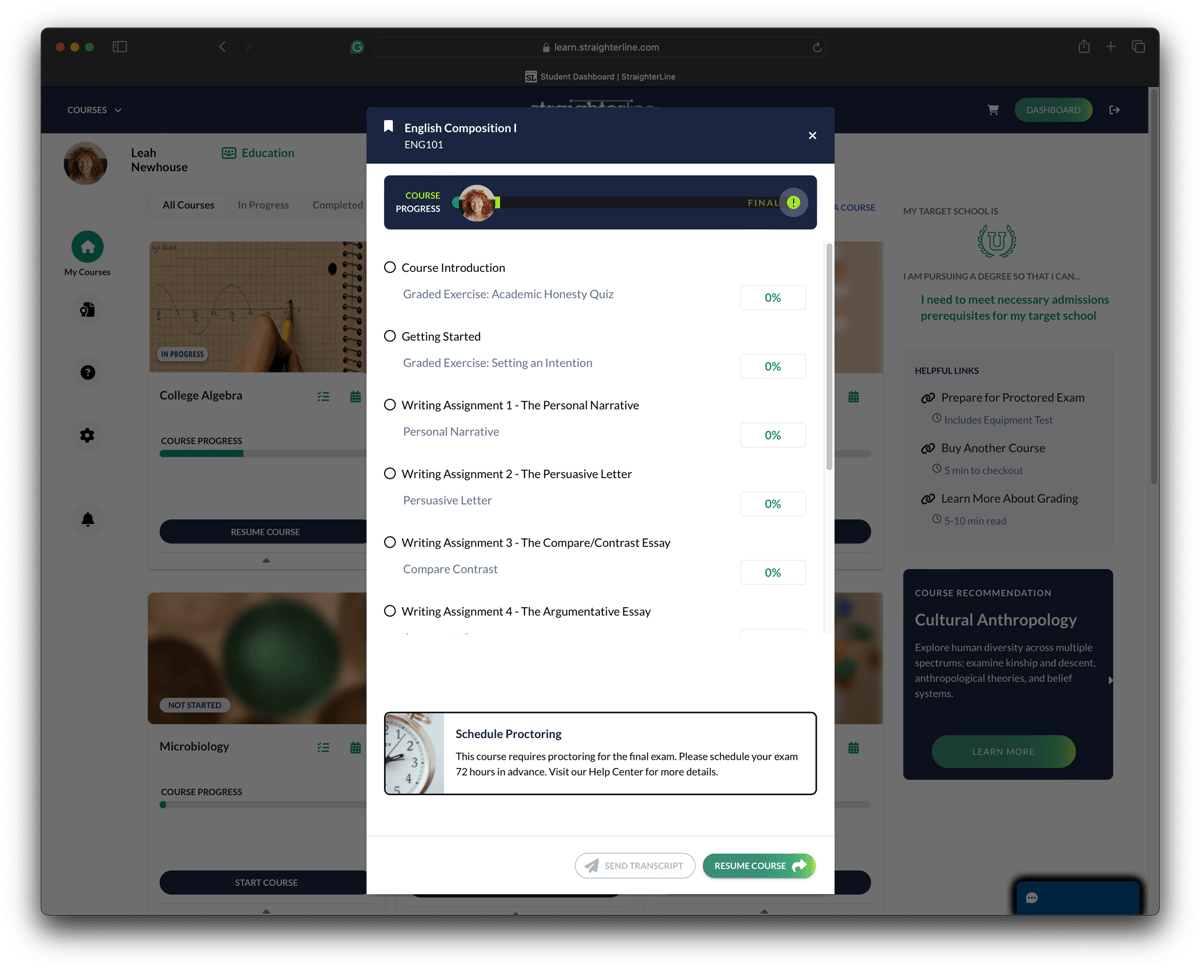
Task: Switch to All Courses tab
Action: pyautogui.click(x=188, y=205)
